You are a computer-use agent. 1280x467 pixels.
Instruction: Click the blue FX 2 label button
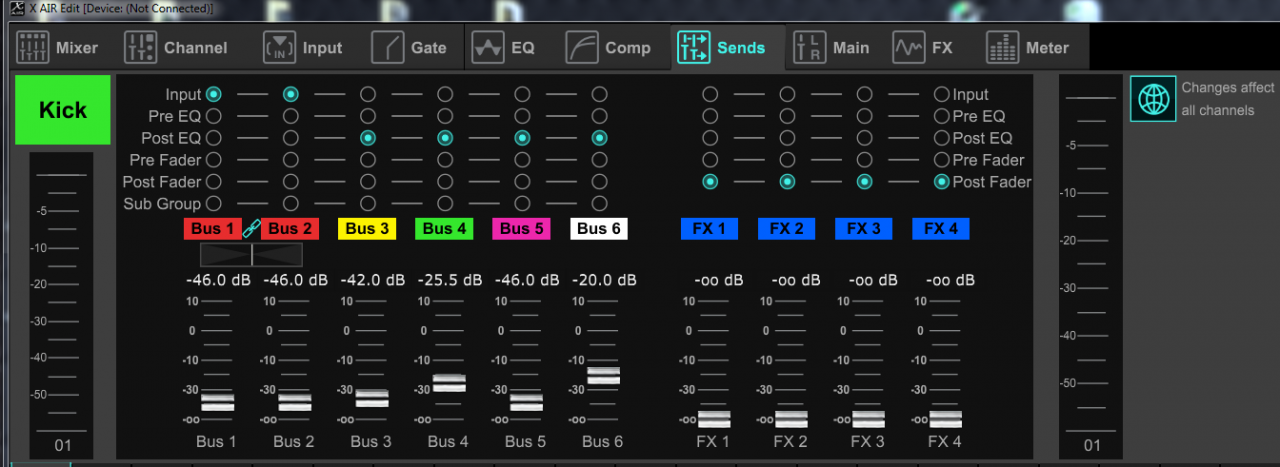pos(786,229)
